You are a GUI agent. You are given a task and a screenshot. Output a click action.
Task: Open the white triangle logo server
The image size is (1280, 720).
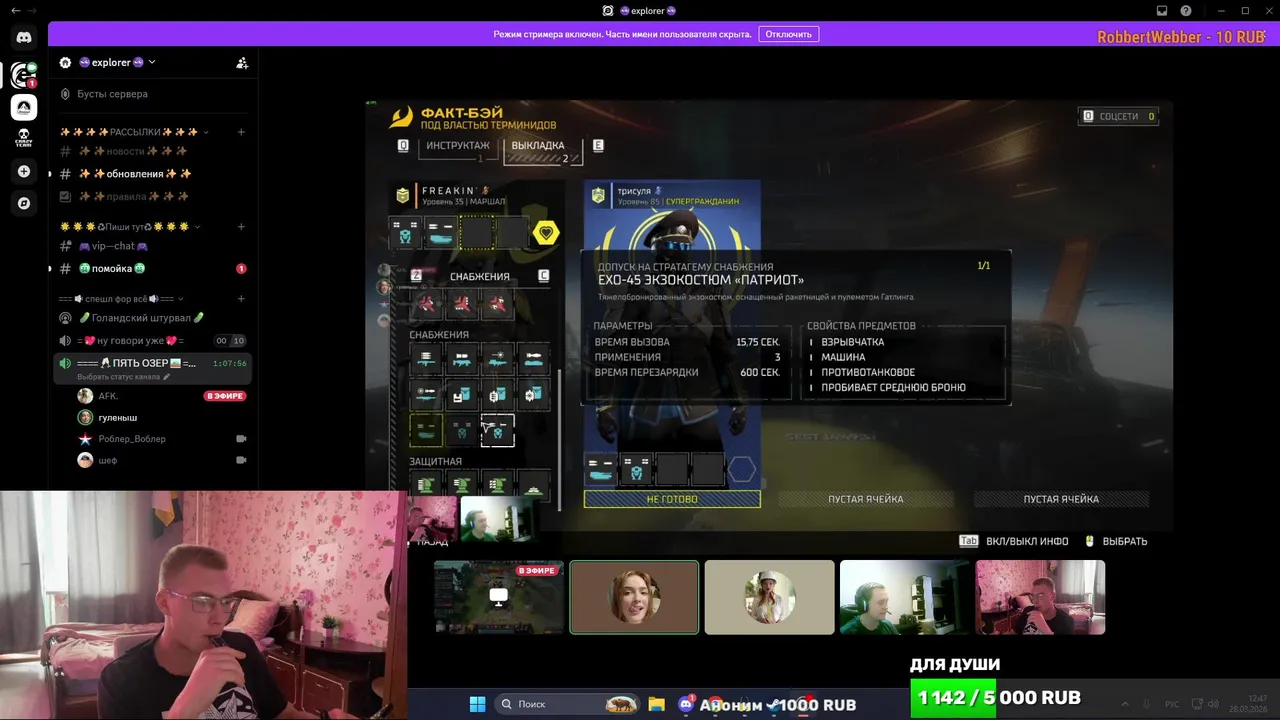(24, 106)
